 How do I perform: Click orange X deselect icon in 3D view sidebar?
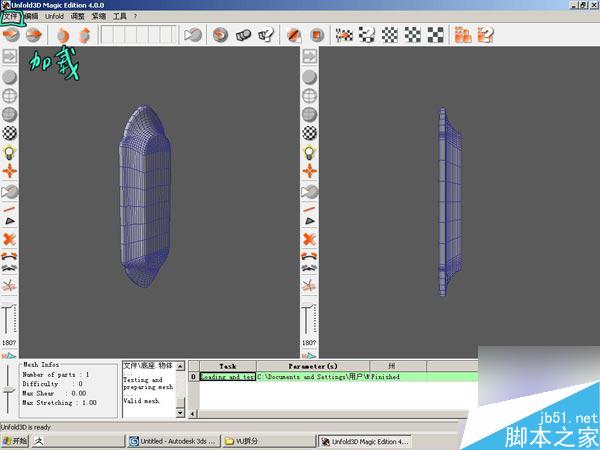tap(10, 240)
